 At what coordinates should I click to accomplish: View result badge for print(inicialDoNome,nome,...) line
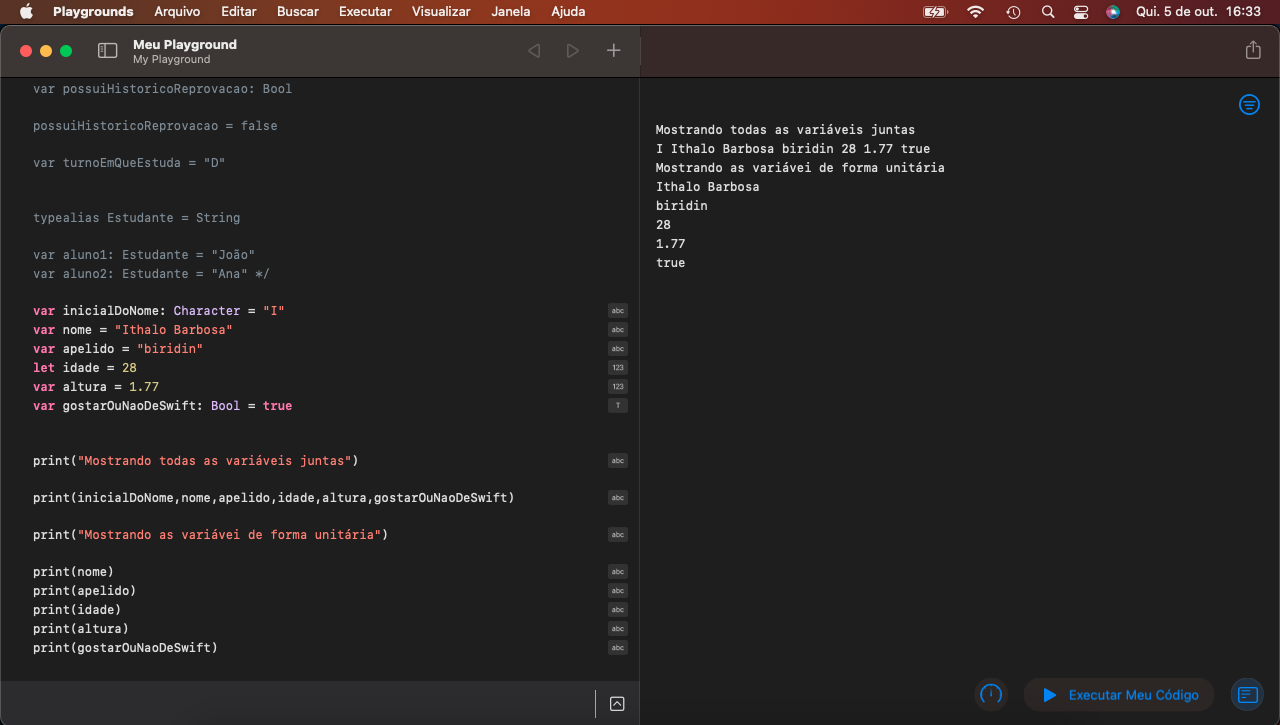click(x=618, y=498)
